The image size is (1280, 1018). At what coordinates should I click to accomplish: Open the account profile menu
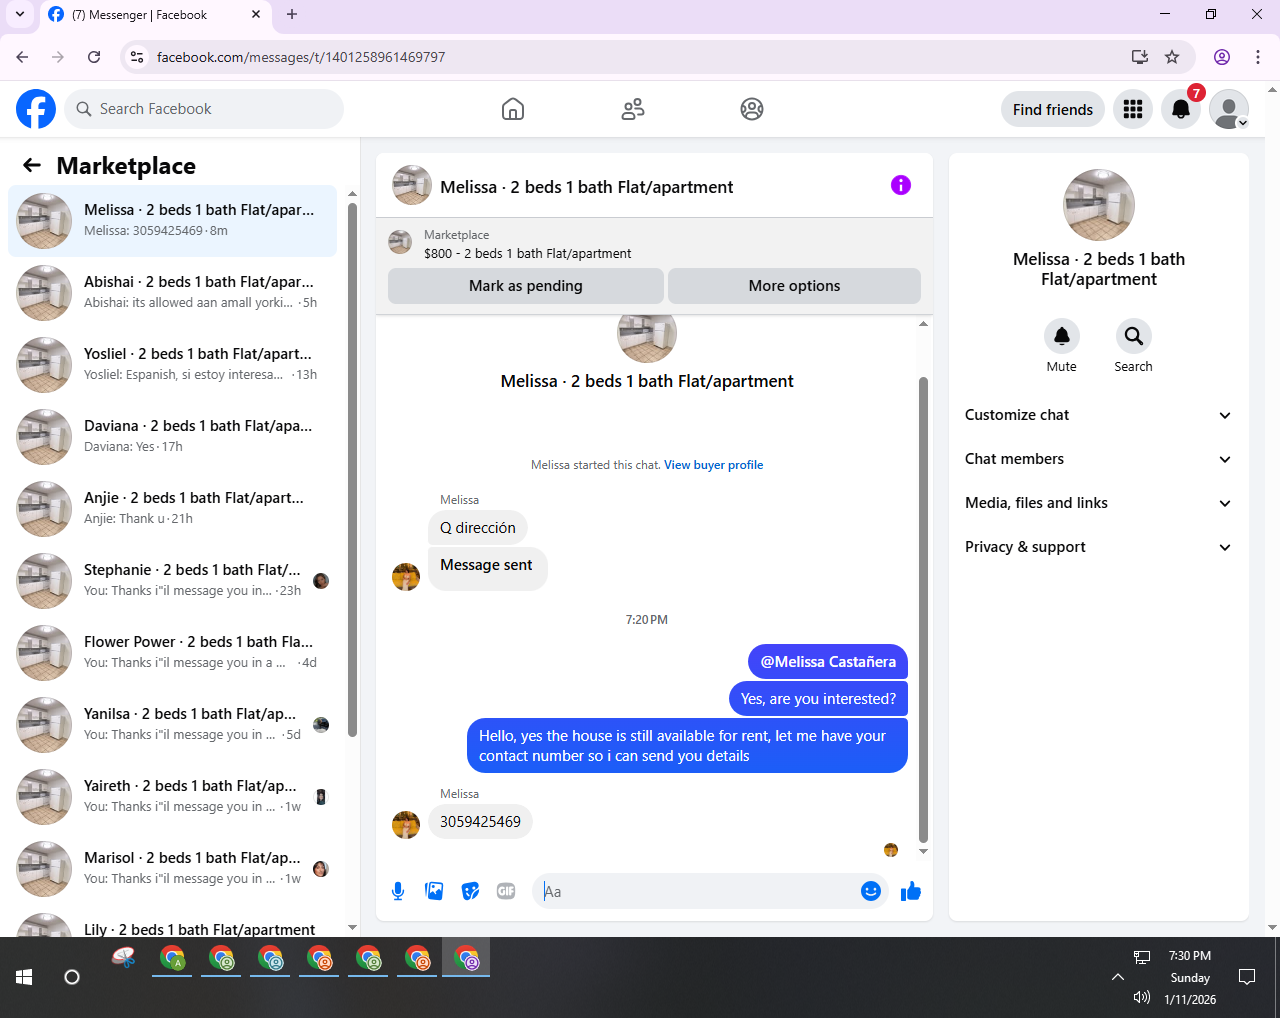coord(1229,109)
